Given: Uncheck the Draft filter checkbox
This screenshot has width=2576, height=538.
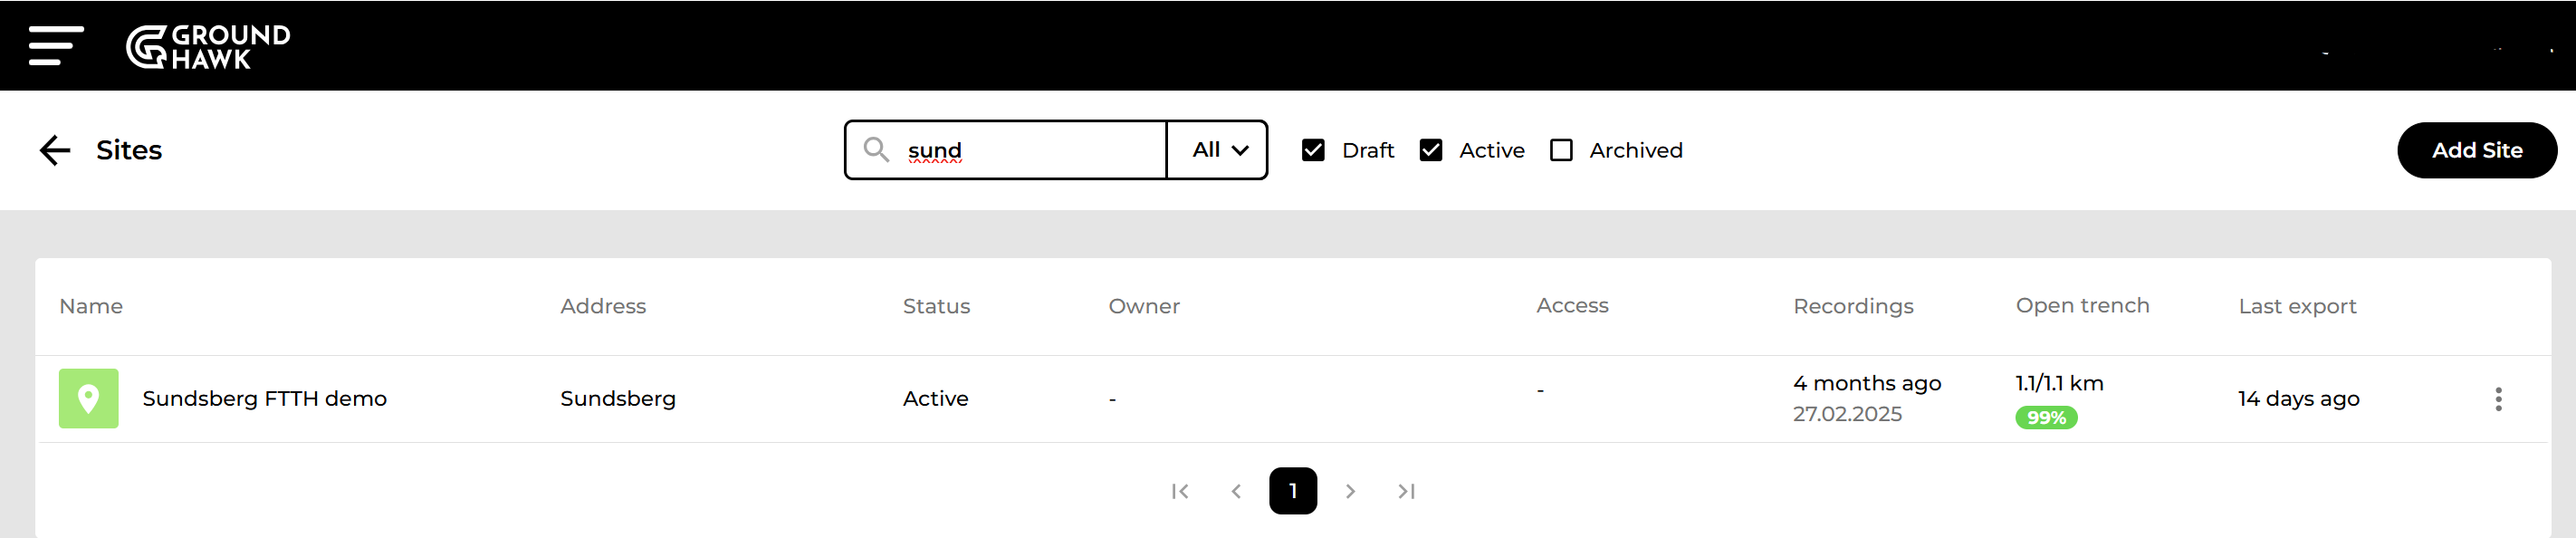Looking at the screenshot, I should click(1313, 150).
